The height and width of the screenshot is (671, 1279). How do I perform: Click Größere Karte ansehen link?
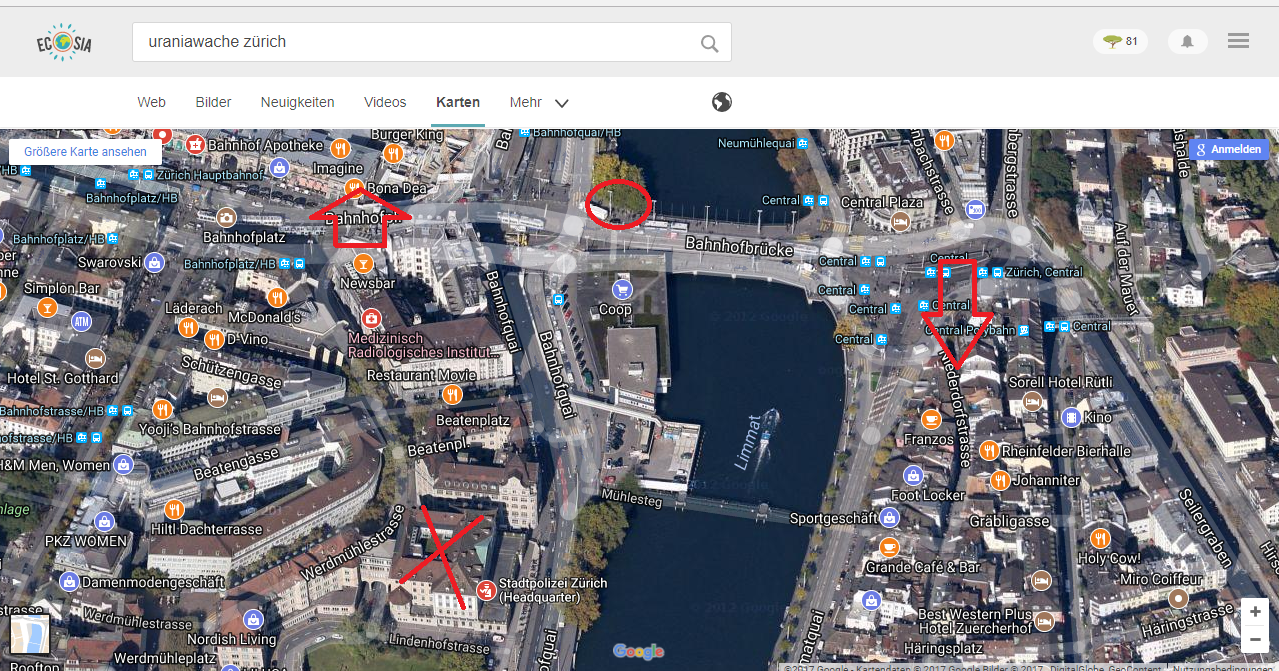coord(85,152)
